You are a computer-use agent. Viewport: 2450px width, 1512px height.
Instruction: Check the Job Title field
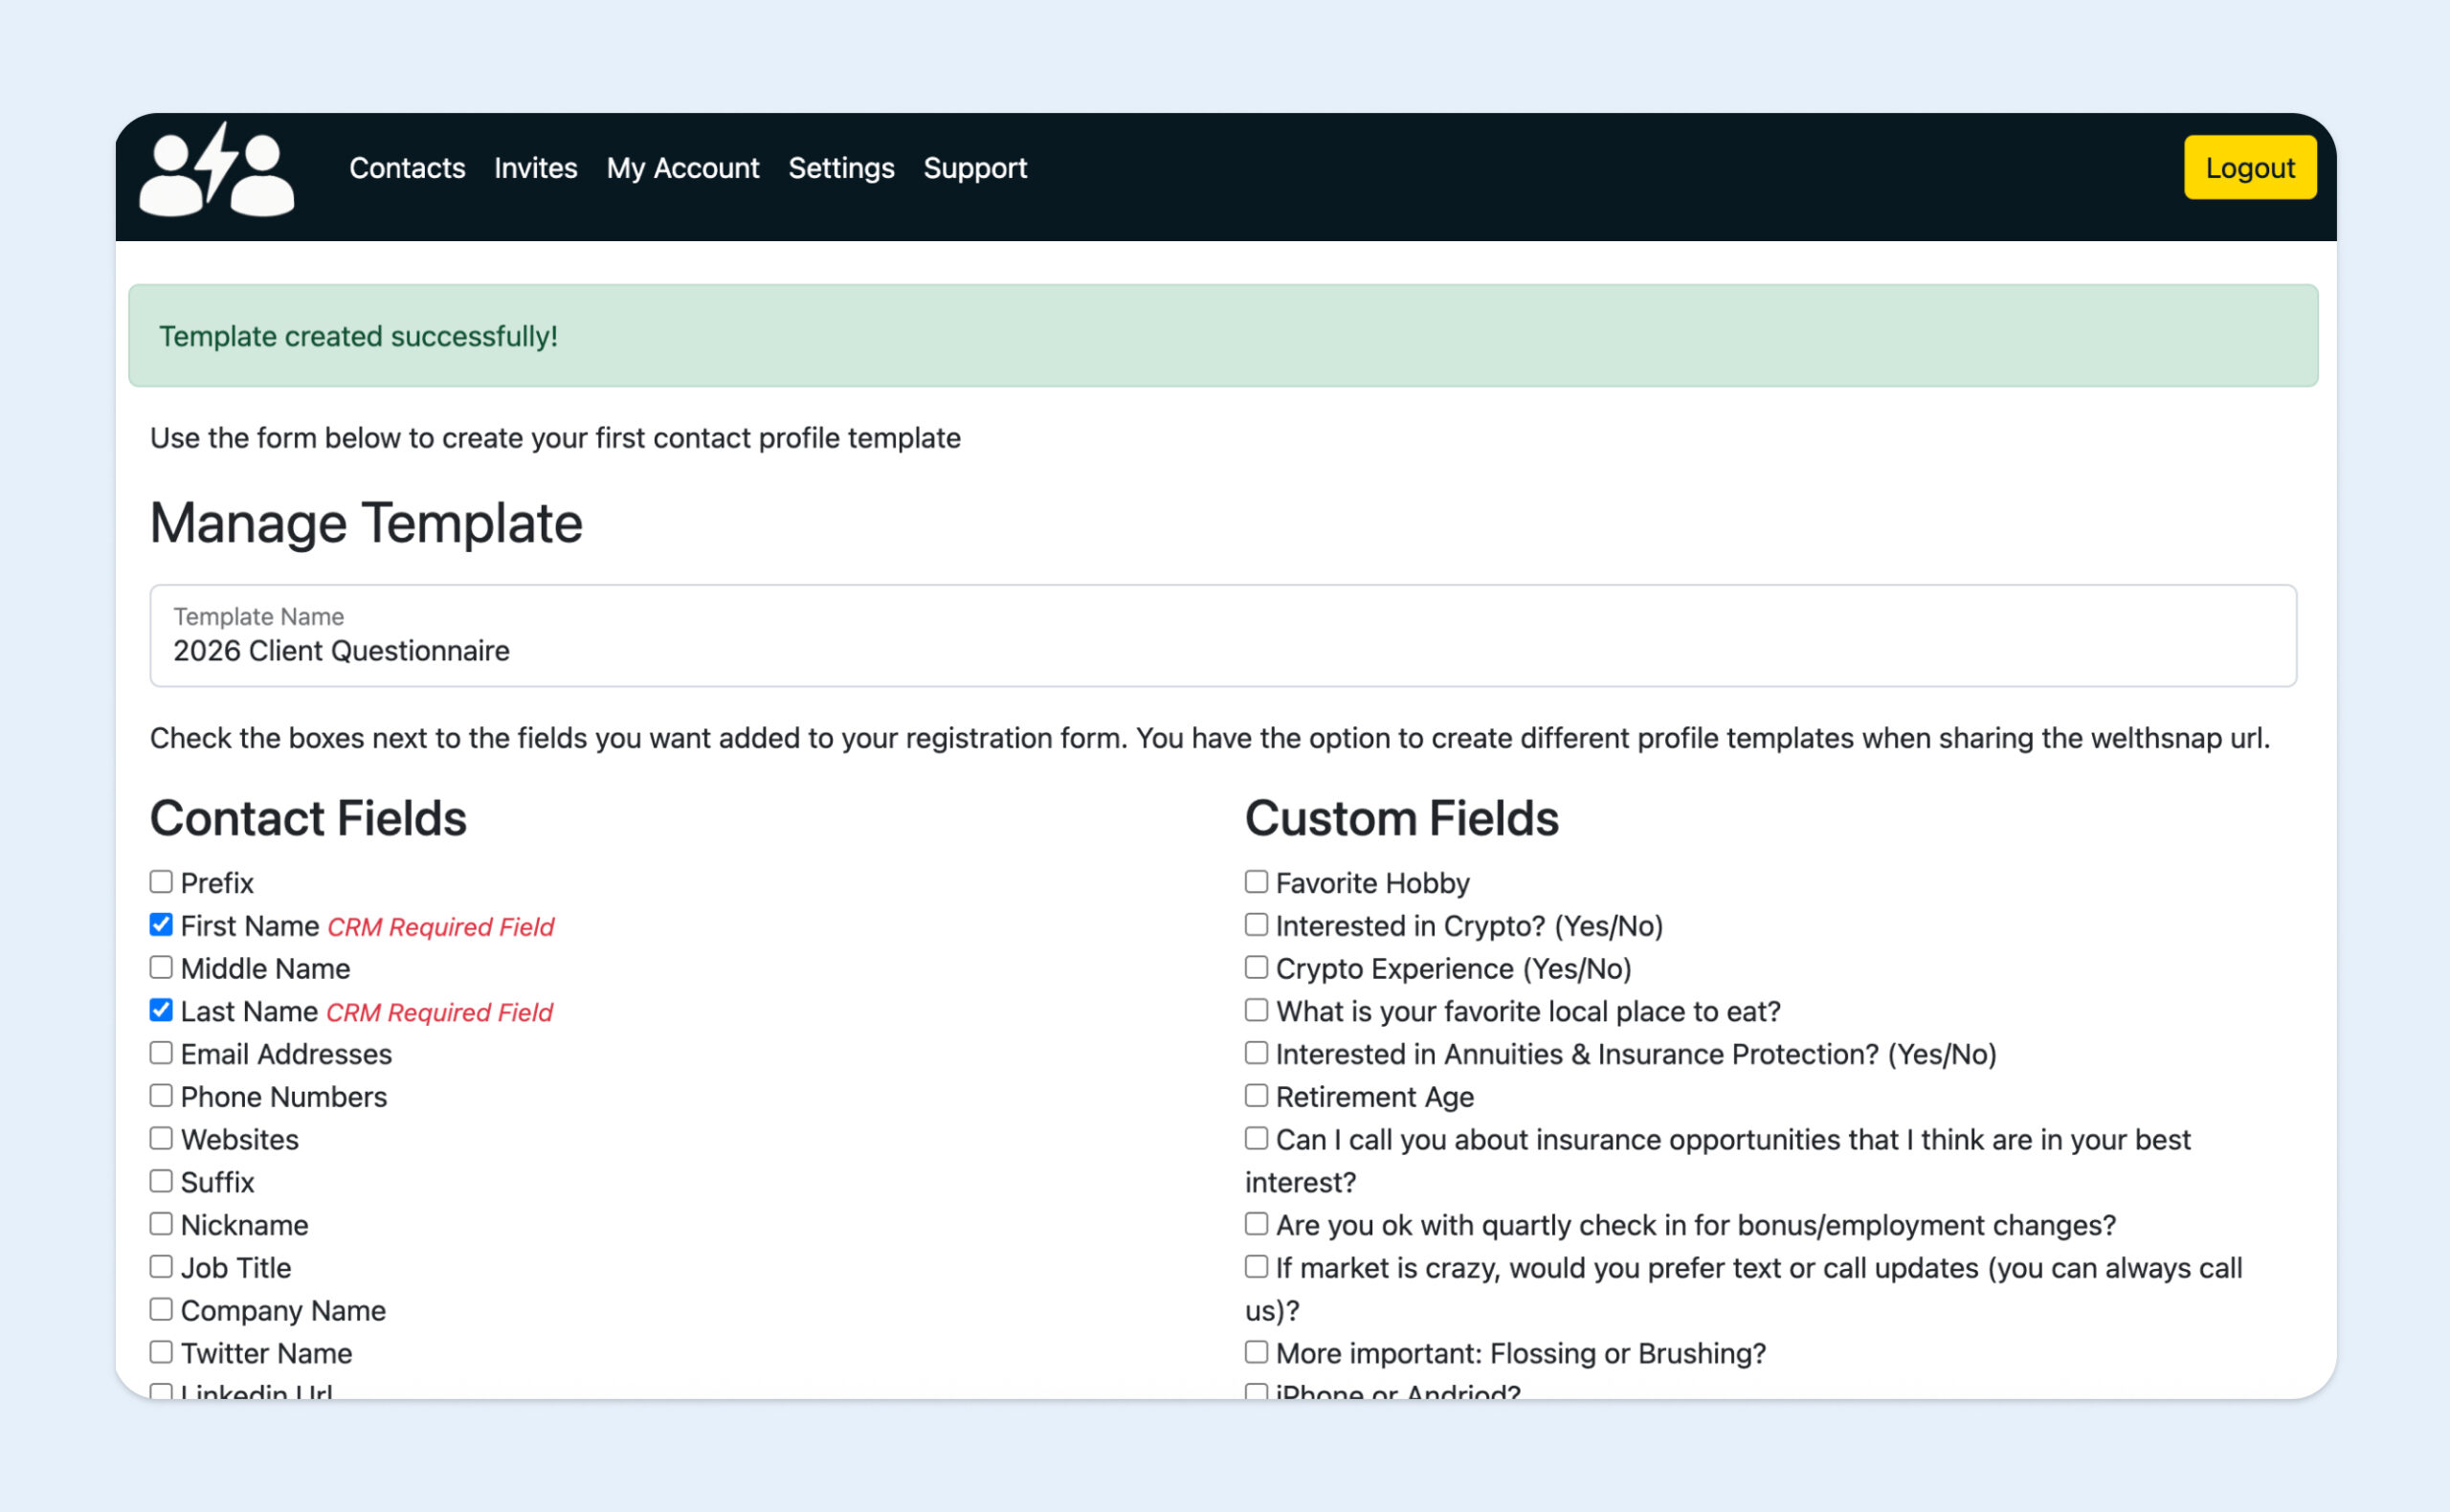[161, 1266]
